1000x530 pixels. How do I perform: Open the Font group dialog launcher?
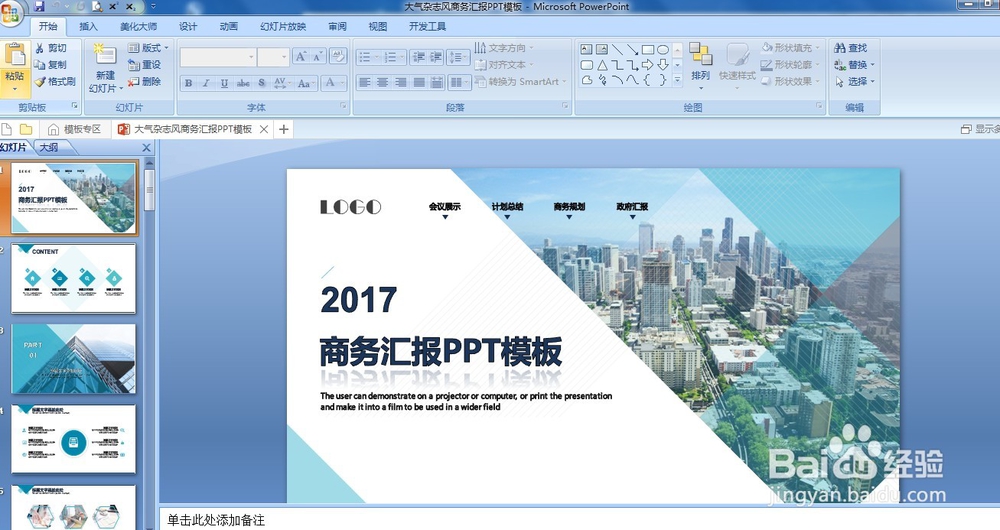(344, 106)
